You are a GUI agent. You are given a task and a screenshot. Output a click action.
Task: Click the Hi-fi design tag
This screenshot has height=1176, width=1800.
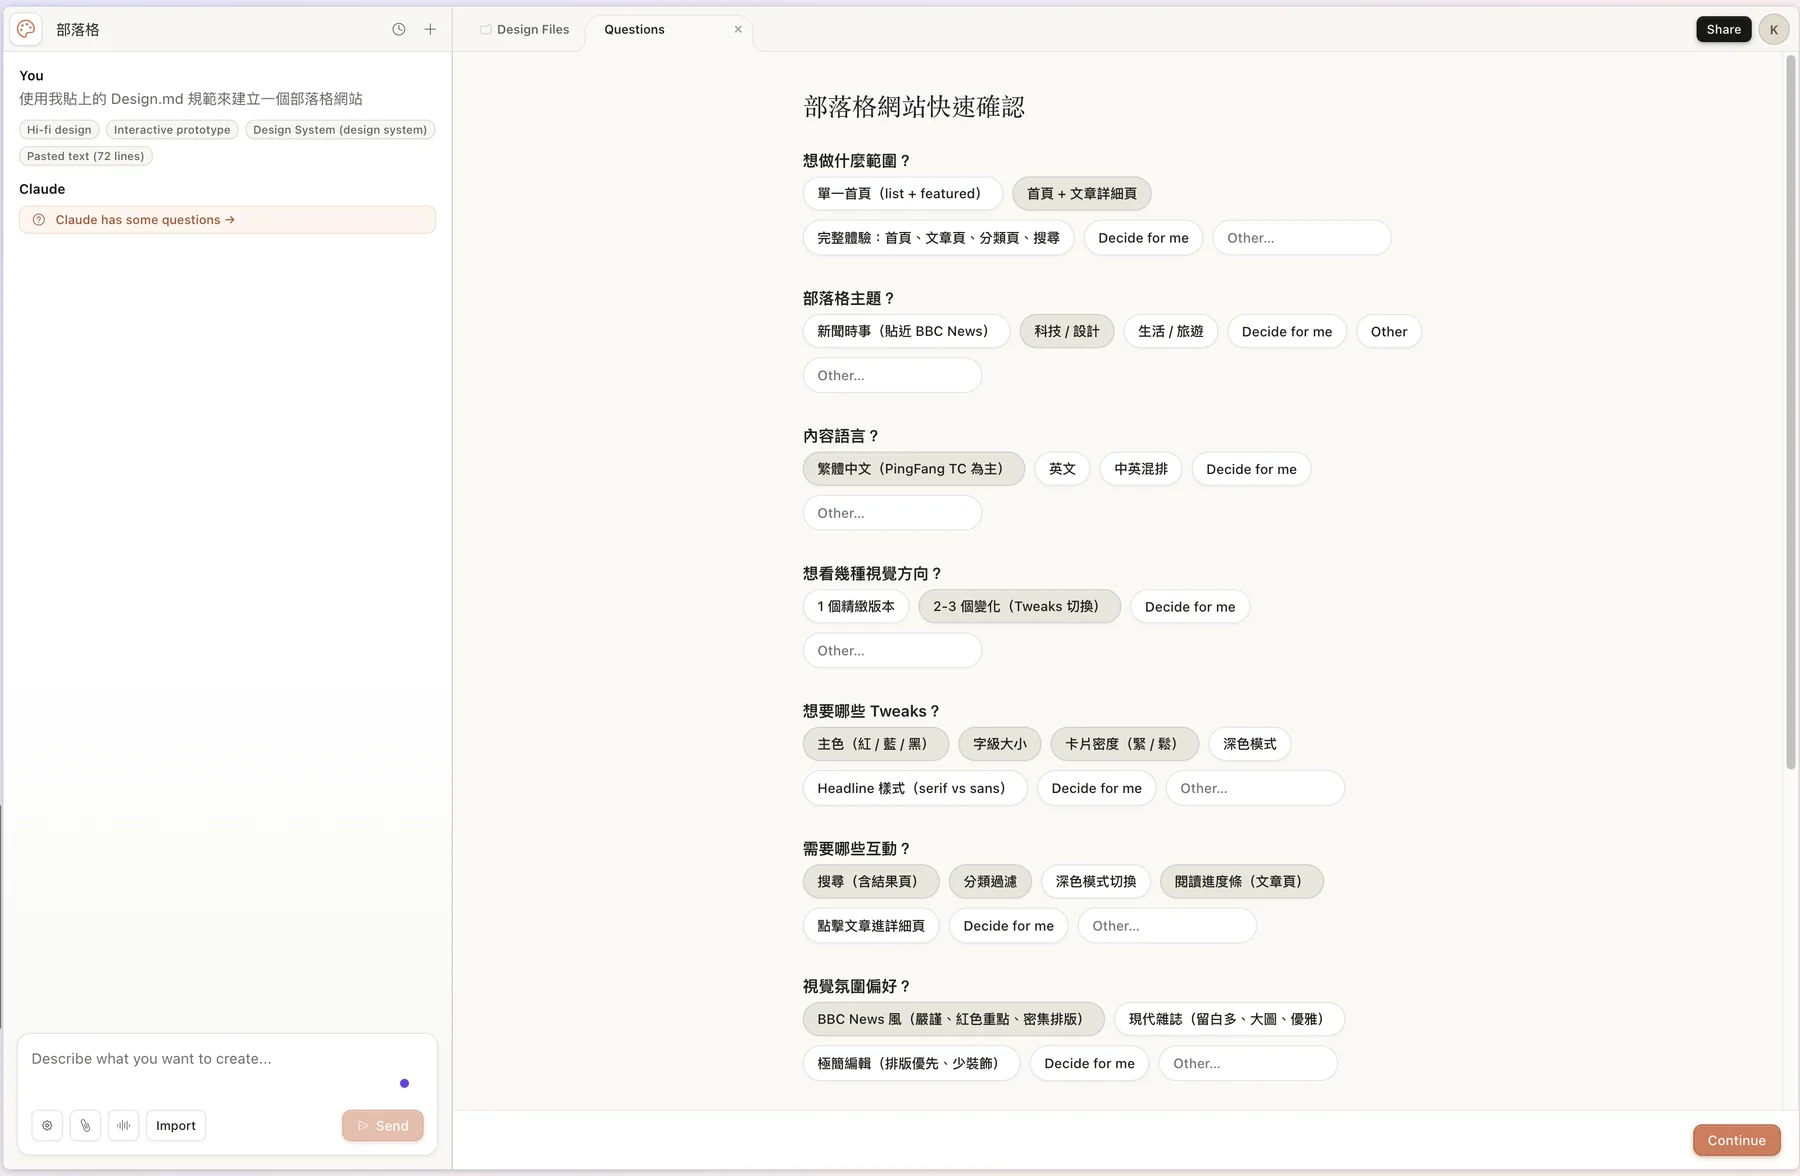pos(59,130)
